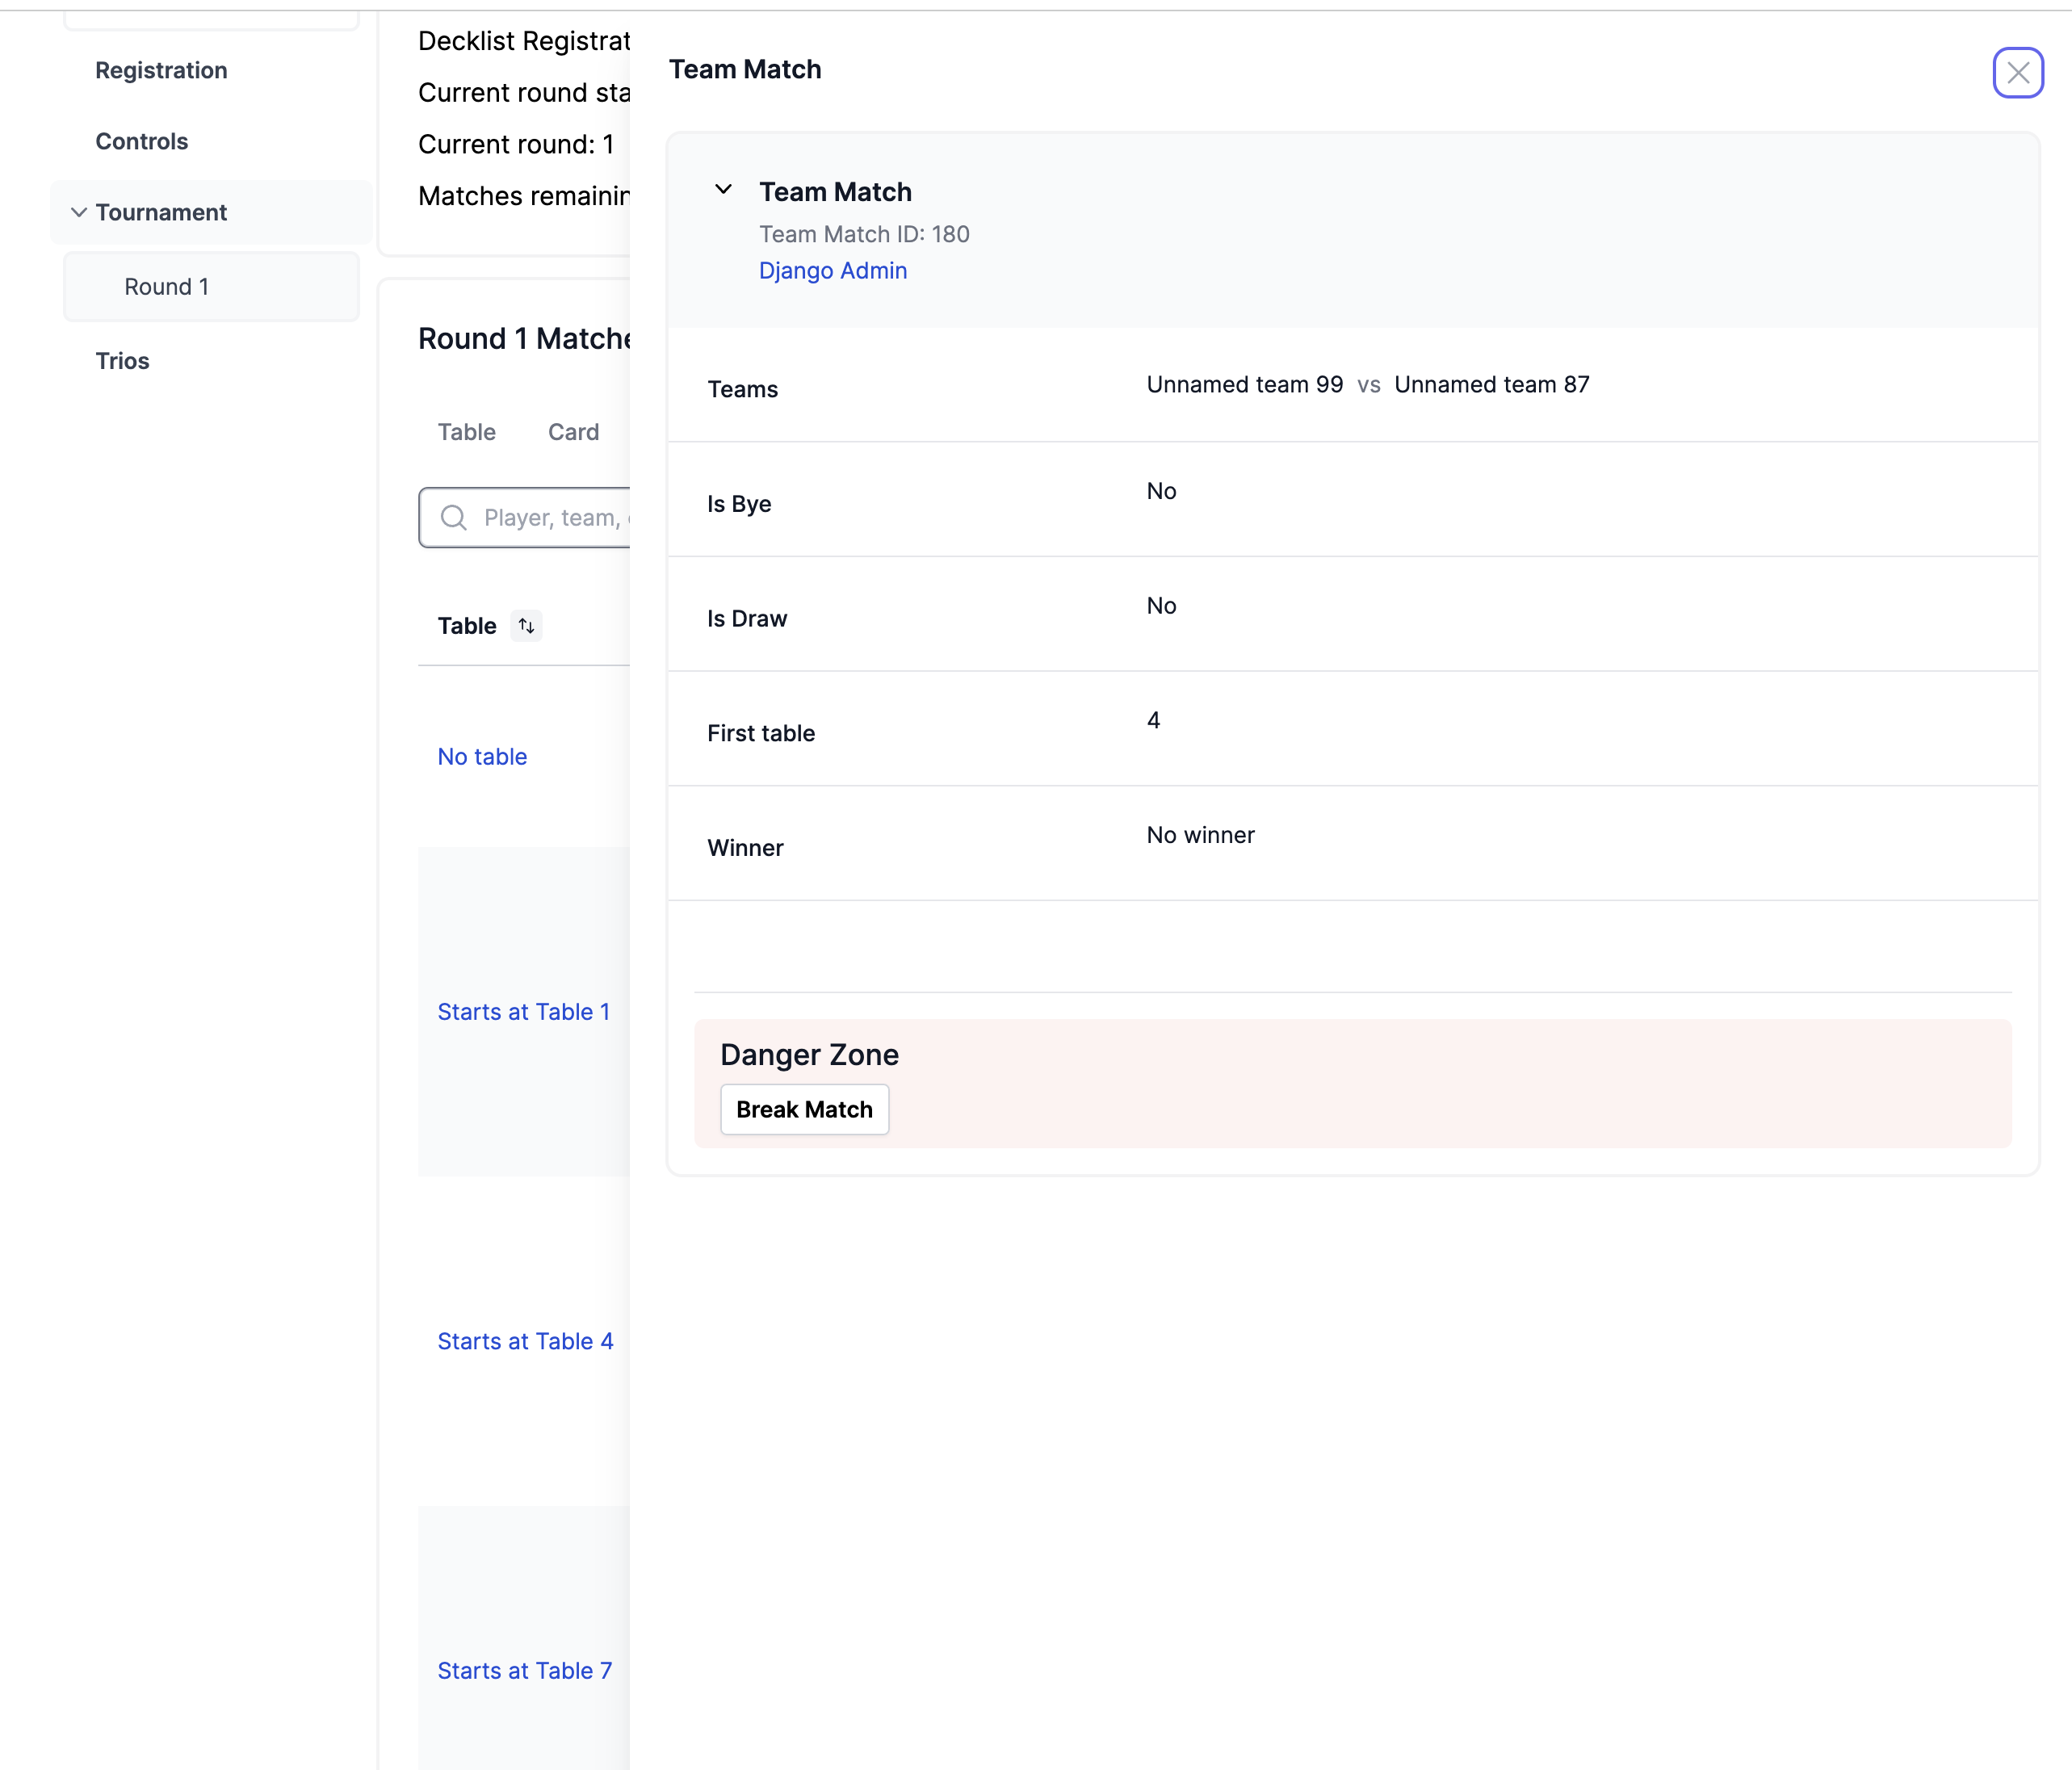This screenshot has height=1770, width=2072.
Task: Click the search magnifier icon
Action: [x=454, y=518]
